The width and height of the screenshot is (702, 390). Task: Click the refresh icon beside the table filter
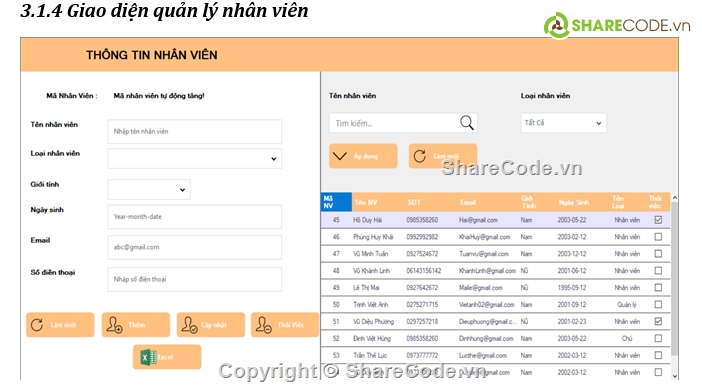click(419, 156)
